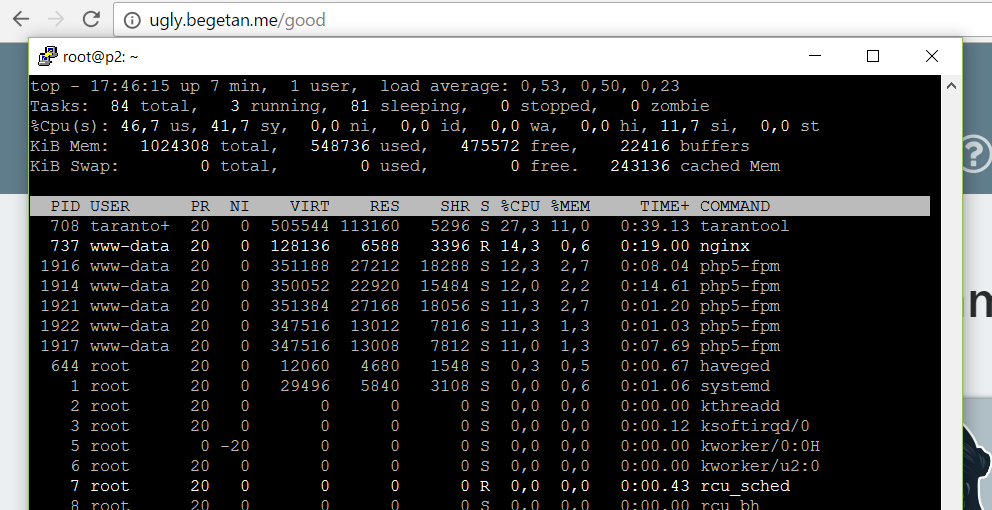This screenshot has width=992, height=510.
Task: Select the haveged process row
Action: click(480, 366)
